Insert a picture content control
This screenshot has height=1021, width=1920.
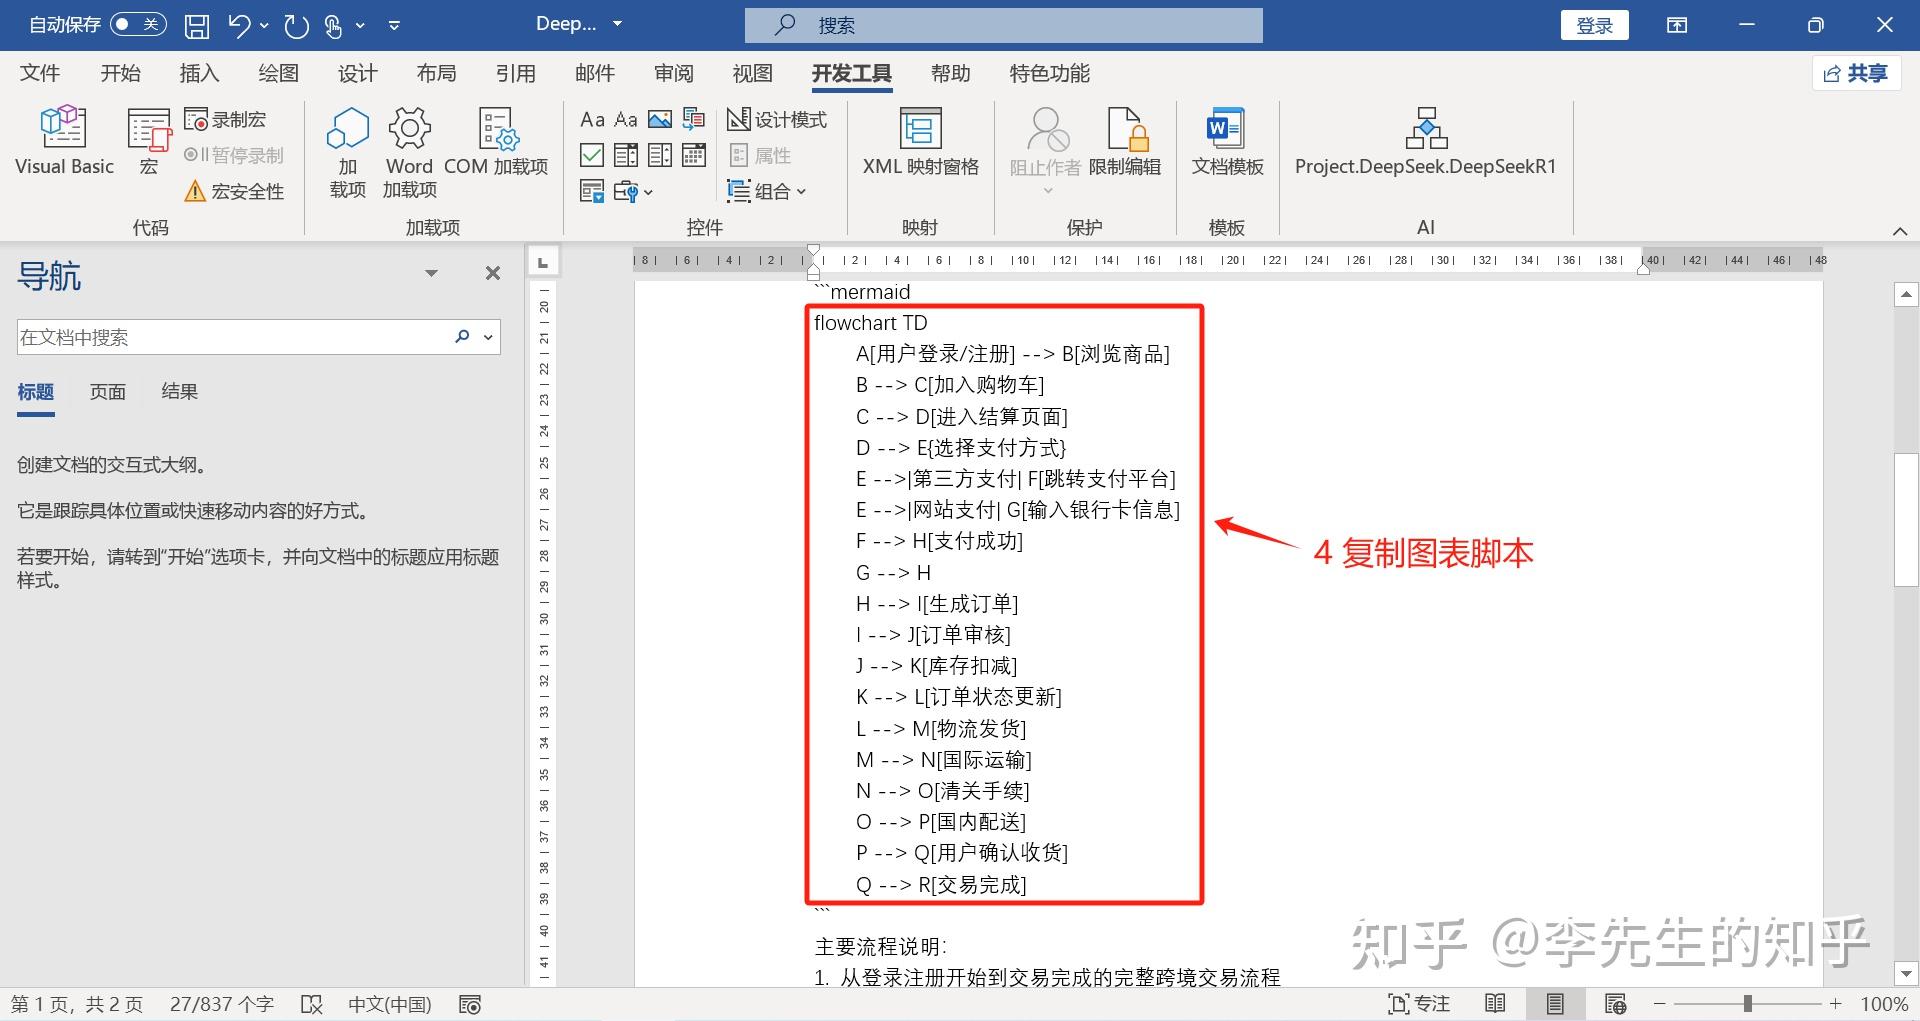click(x=660, y=119)
